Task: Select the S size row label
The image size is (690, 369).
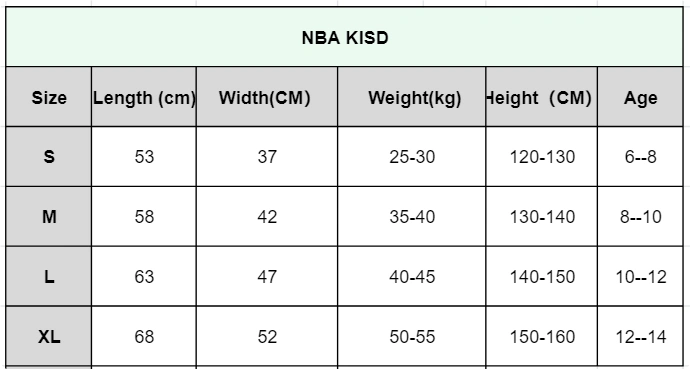Action: pyautogui.click(x=49, y=157)
